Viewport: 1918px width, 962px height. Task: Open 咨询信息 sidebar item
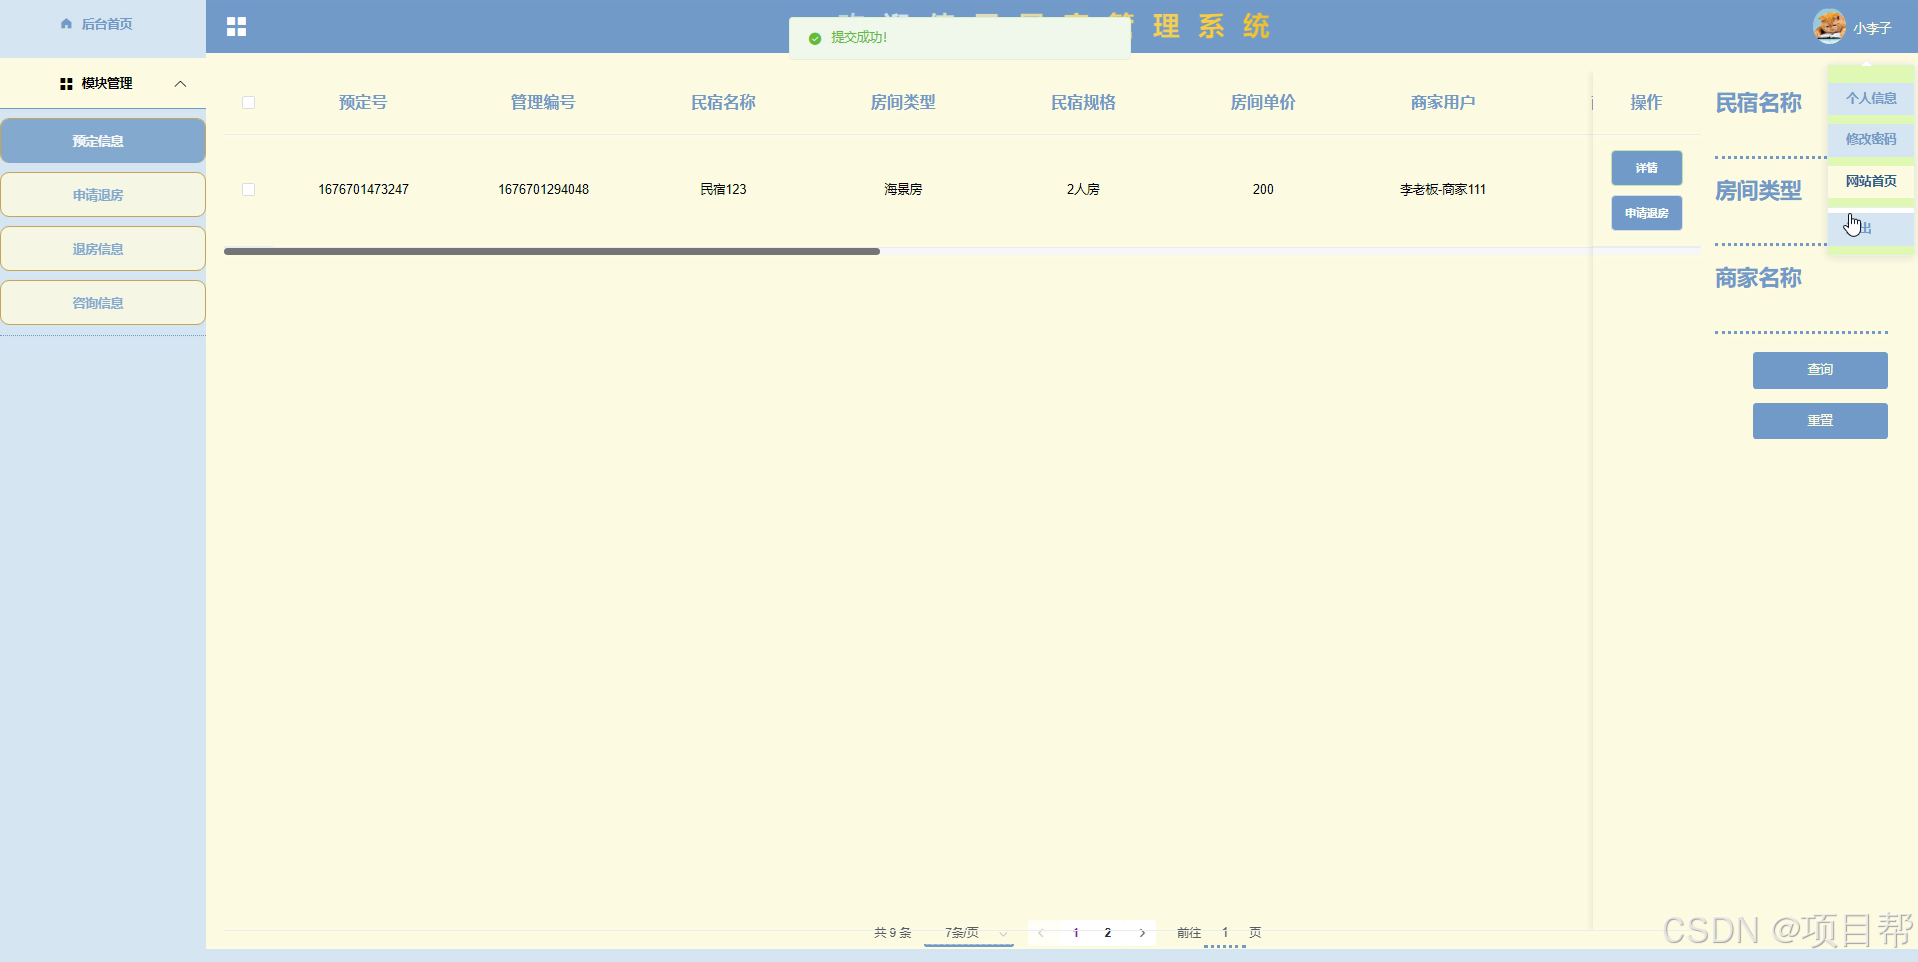click(x=103, y=303)
